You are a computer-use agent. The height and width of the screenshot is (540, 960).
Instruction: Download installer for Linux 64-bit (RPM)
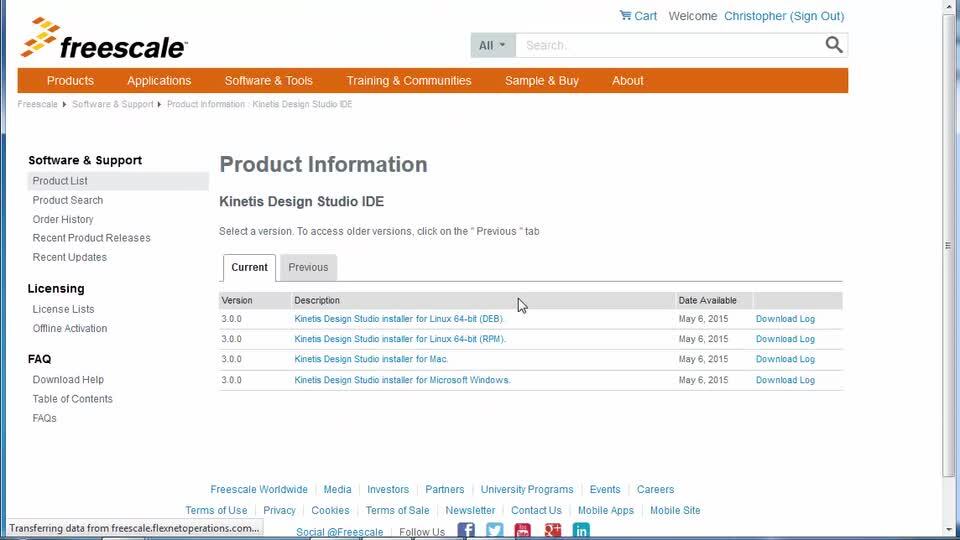400,339
